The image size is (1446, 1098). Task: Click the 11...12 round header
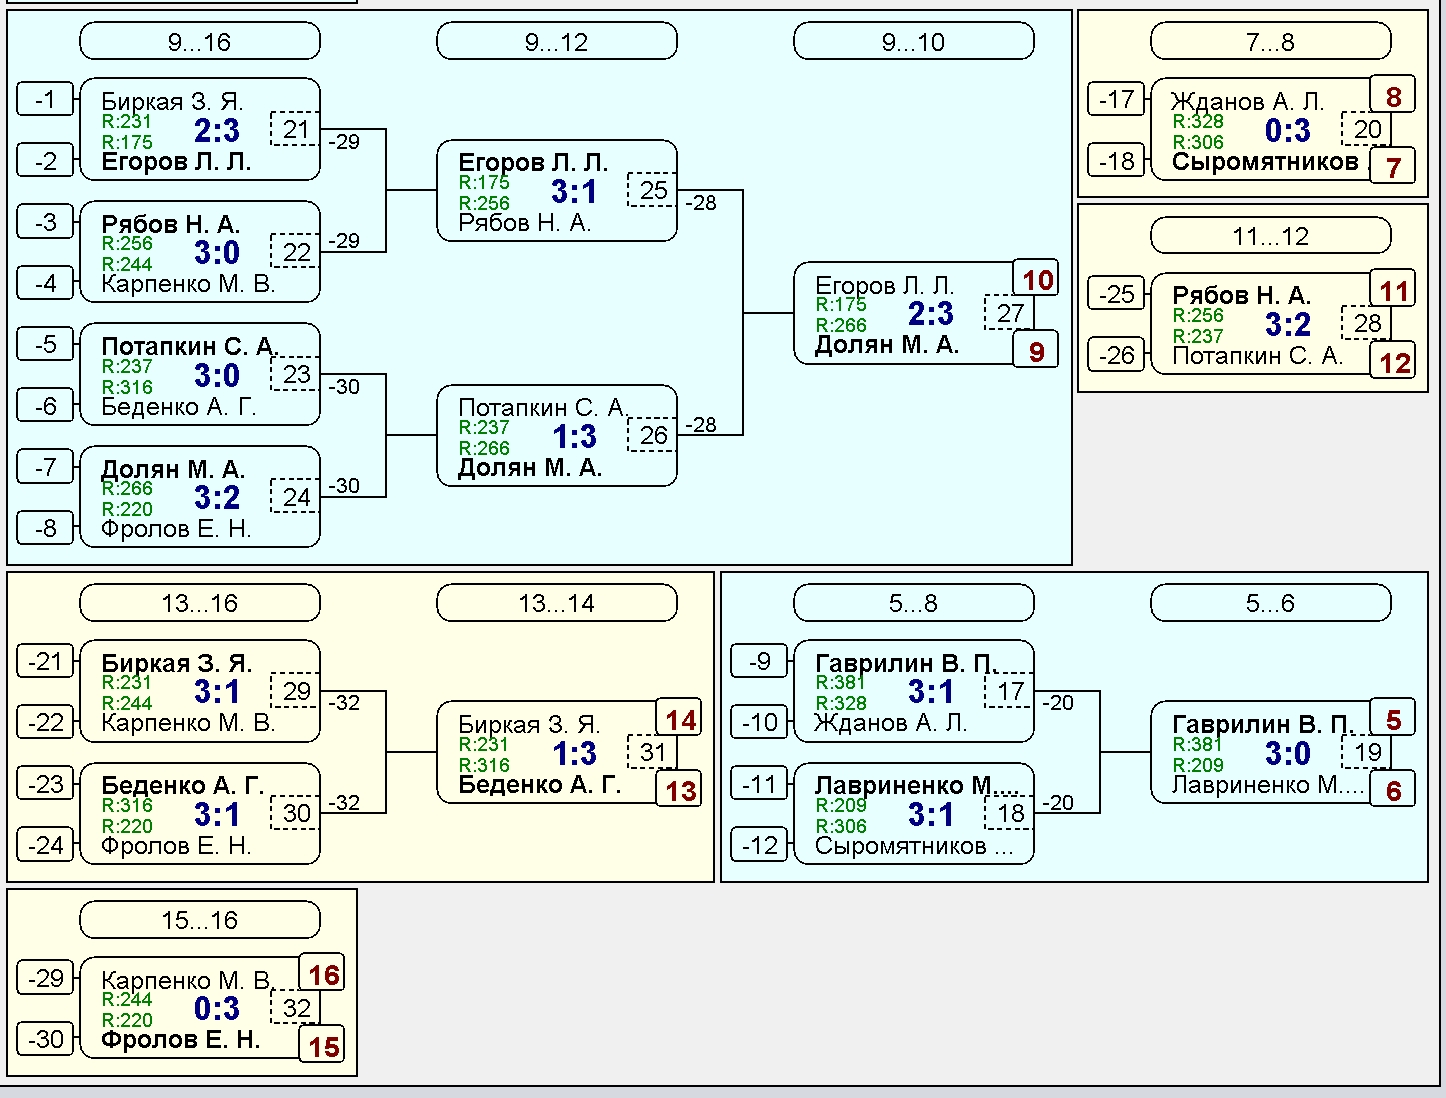[x=1271, y=236]
